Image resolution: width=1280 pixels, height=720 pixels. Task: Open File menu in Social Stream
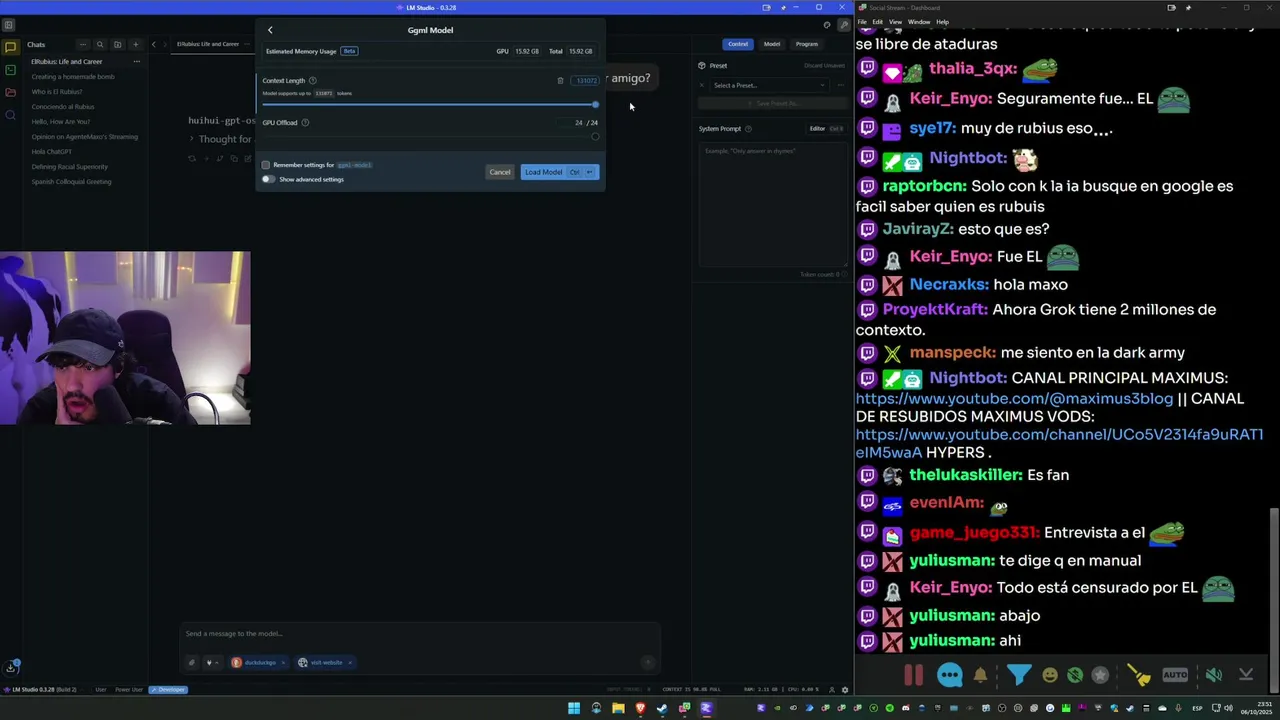862,21
